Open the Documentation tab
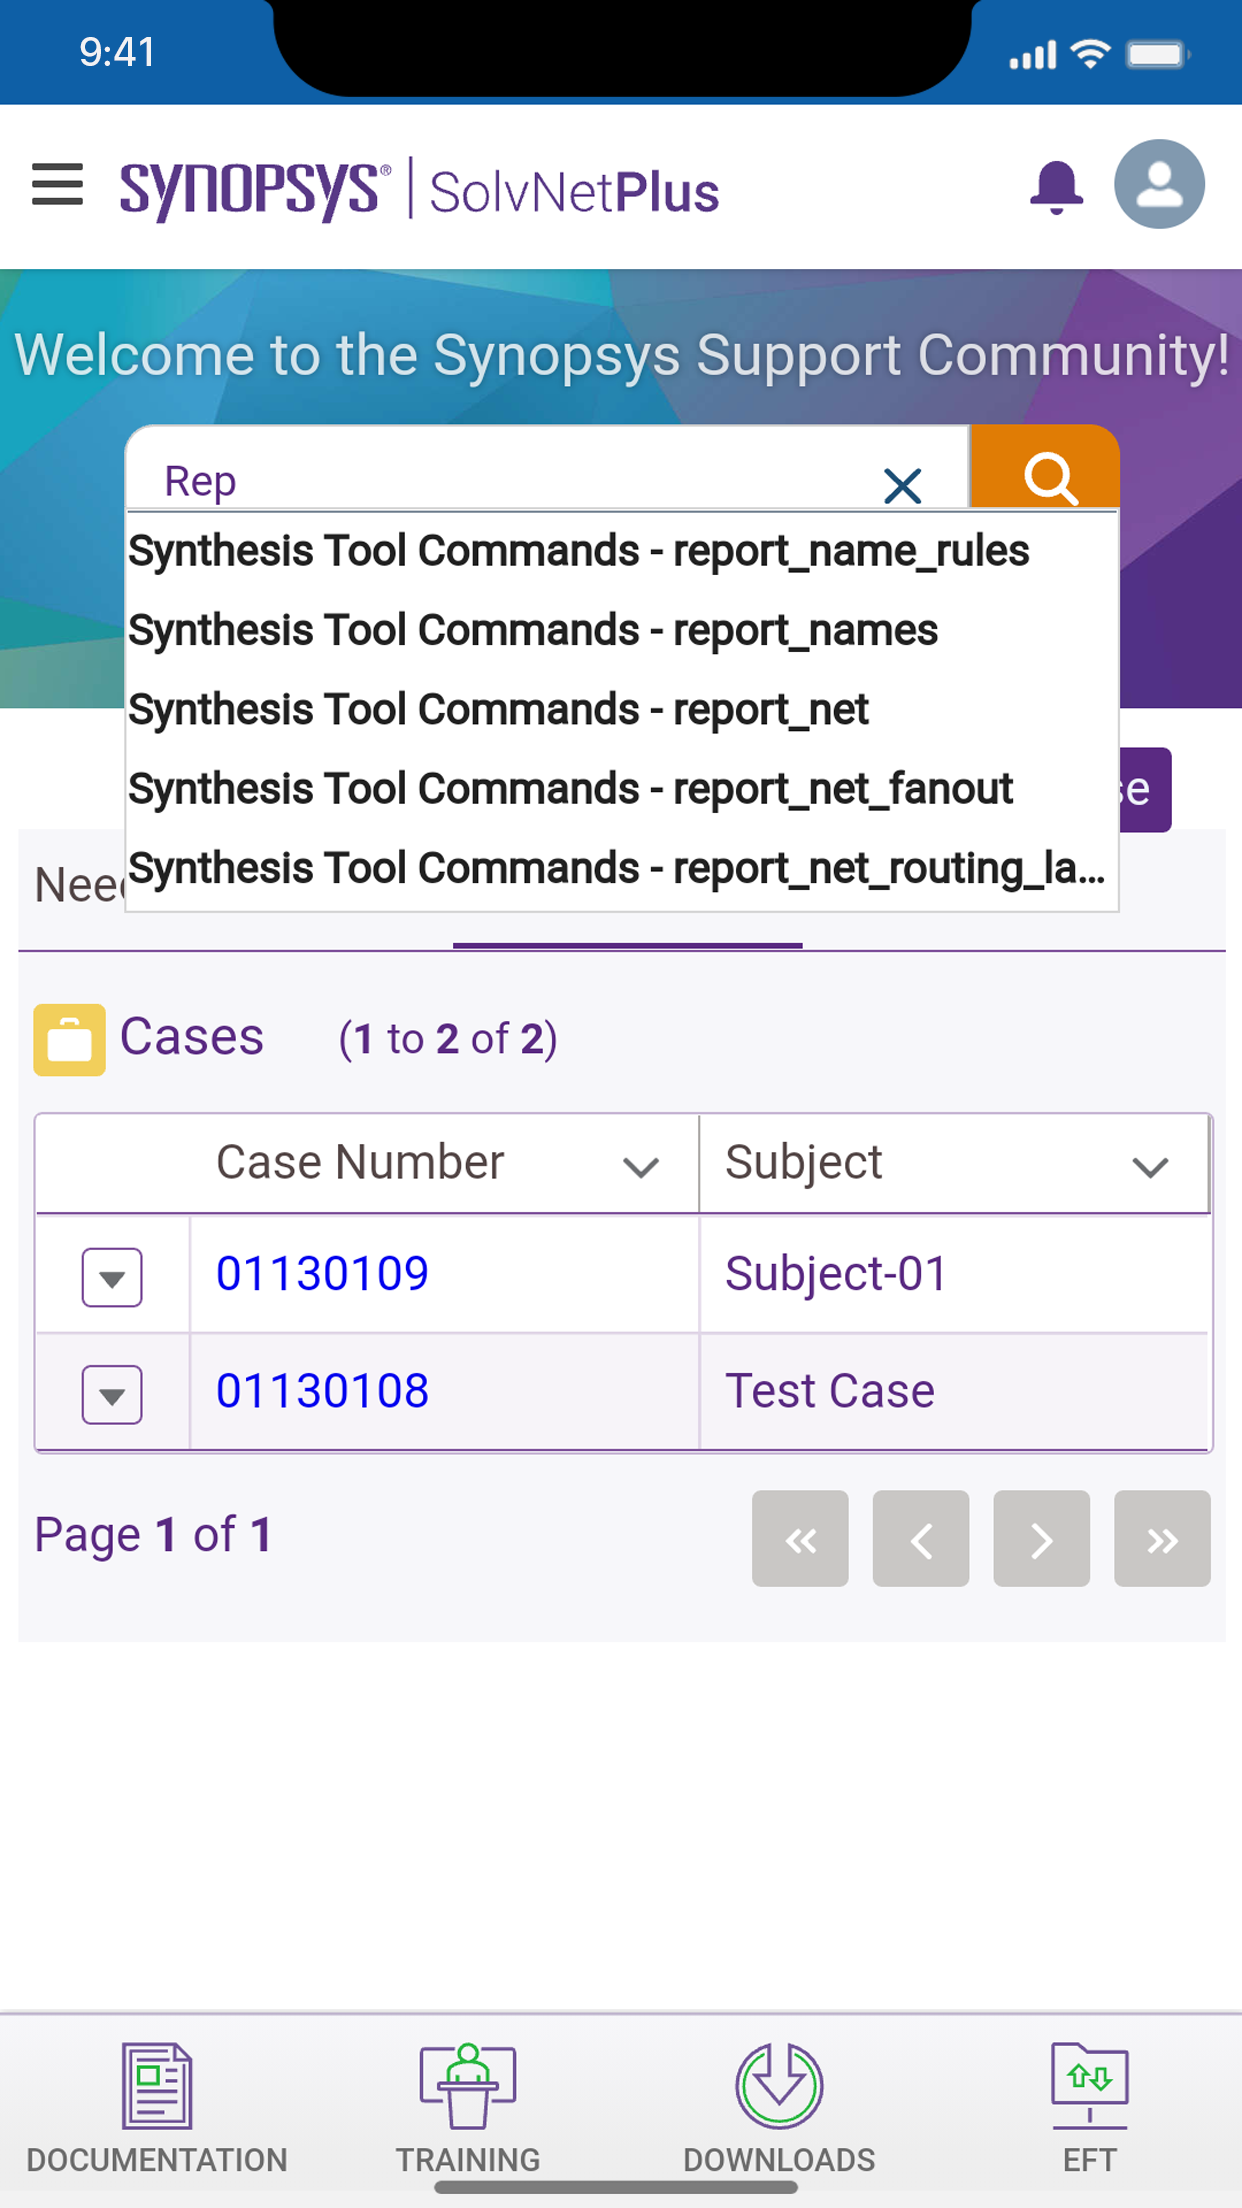Viewport: 1242px width, 2208px height. (157, 2108)
